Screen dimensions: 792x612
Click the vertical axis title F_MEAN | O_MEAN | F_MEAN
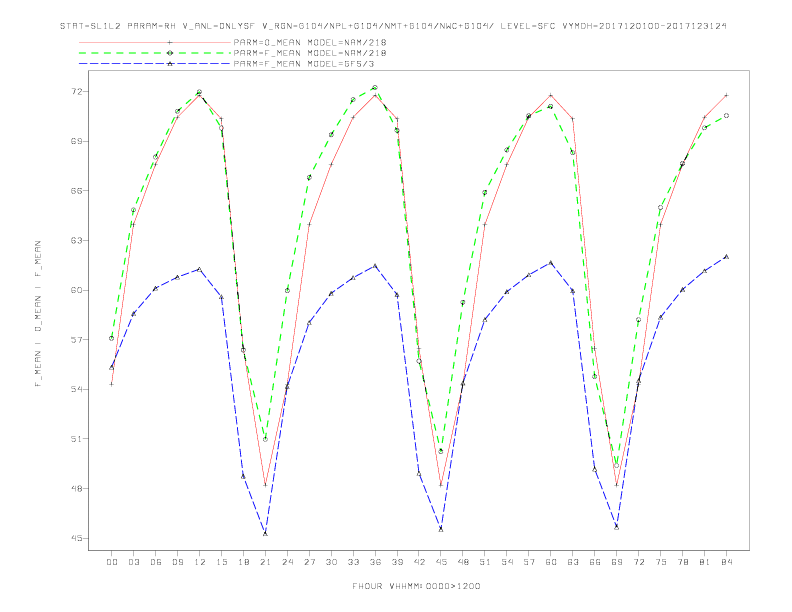[x=38, y=314]
